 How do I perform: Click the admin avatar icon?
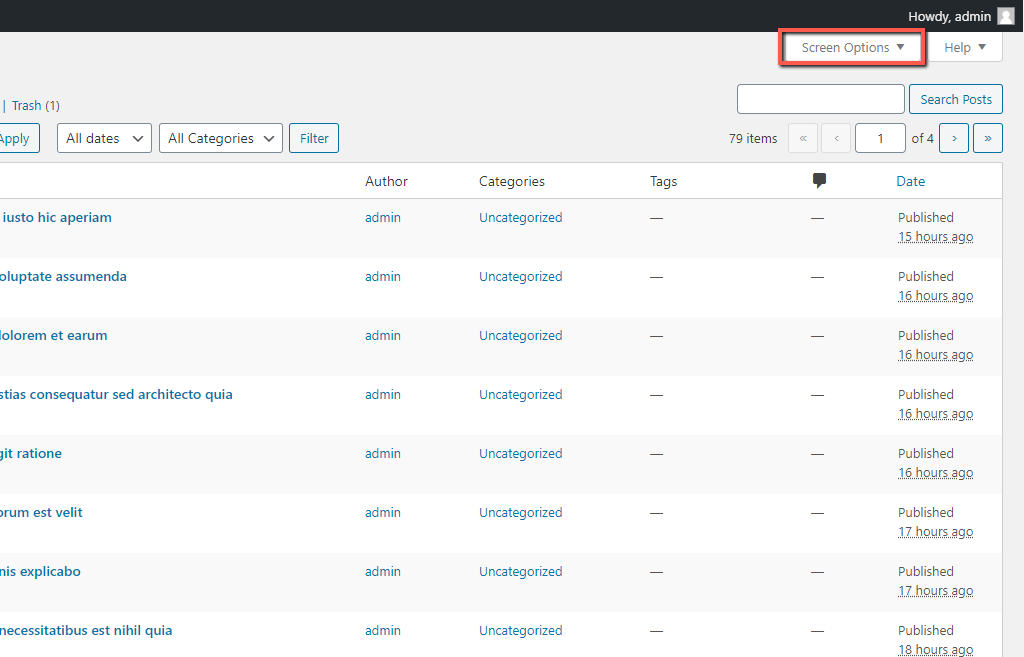tap(1006, 16)
